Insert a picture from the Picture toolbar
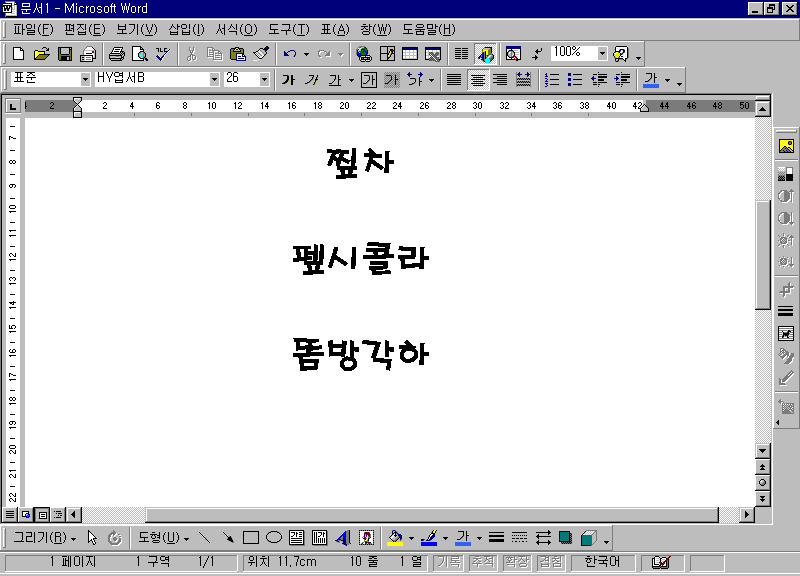 (786, 146)
